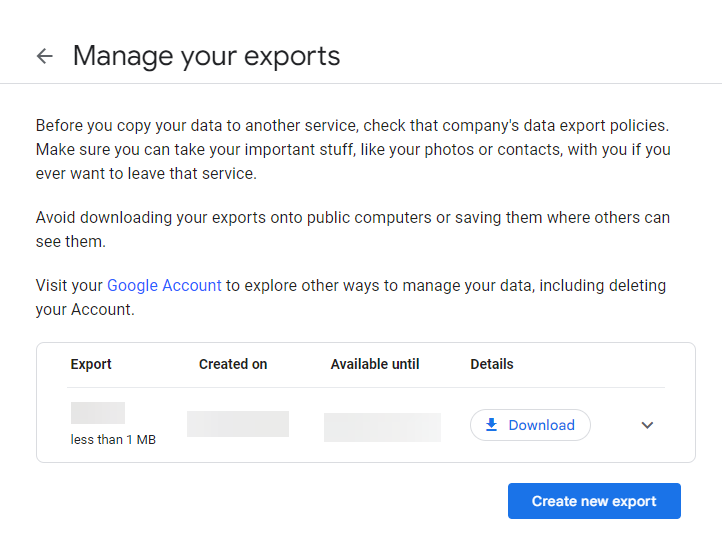The width and height of the screenshot is (722, 554).
Task: Select the Created on column header
Action: coord(233,364)
